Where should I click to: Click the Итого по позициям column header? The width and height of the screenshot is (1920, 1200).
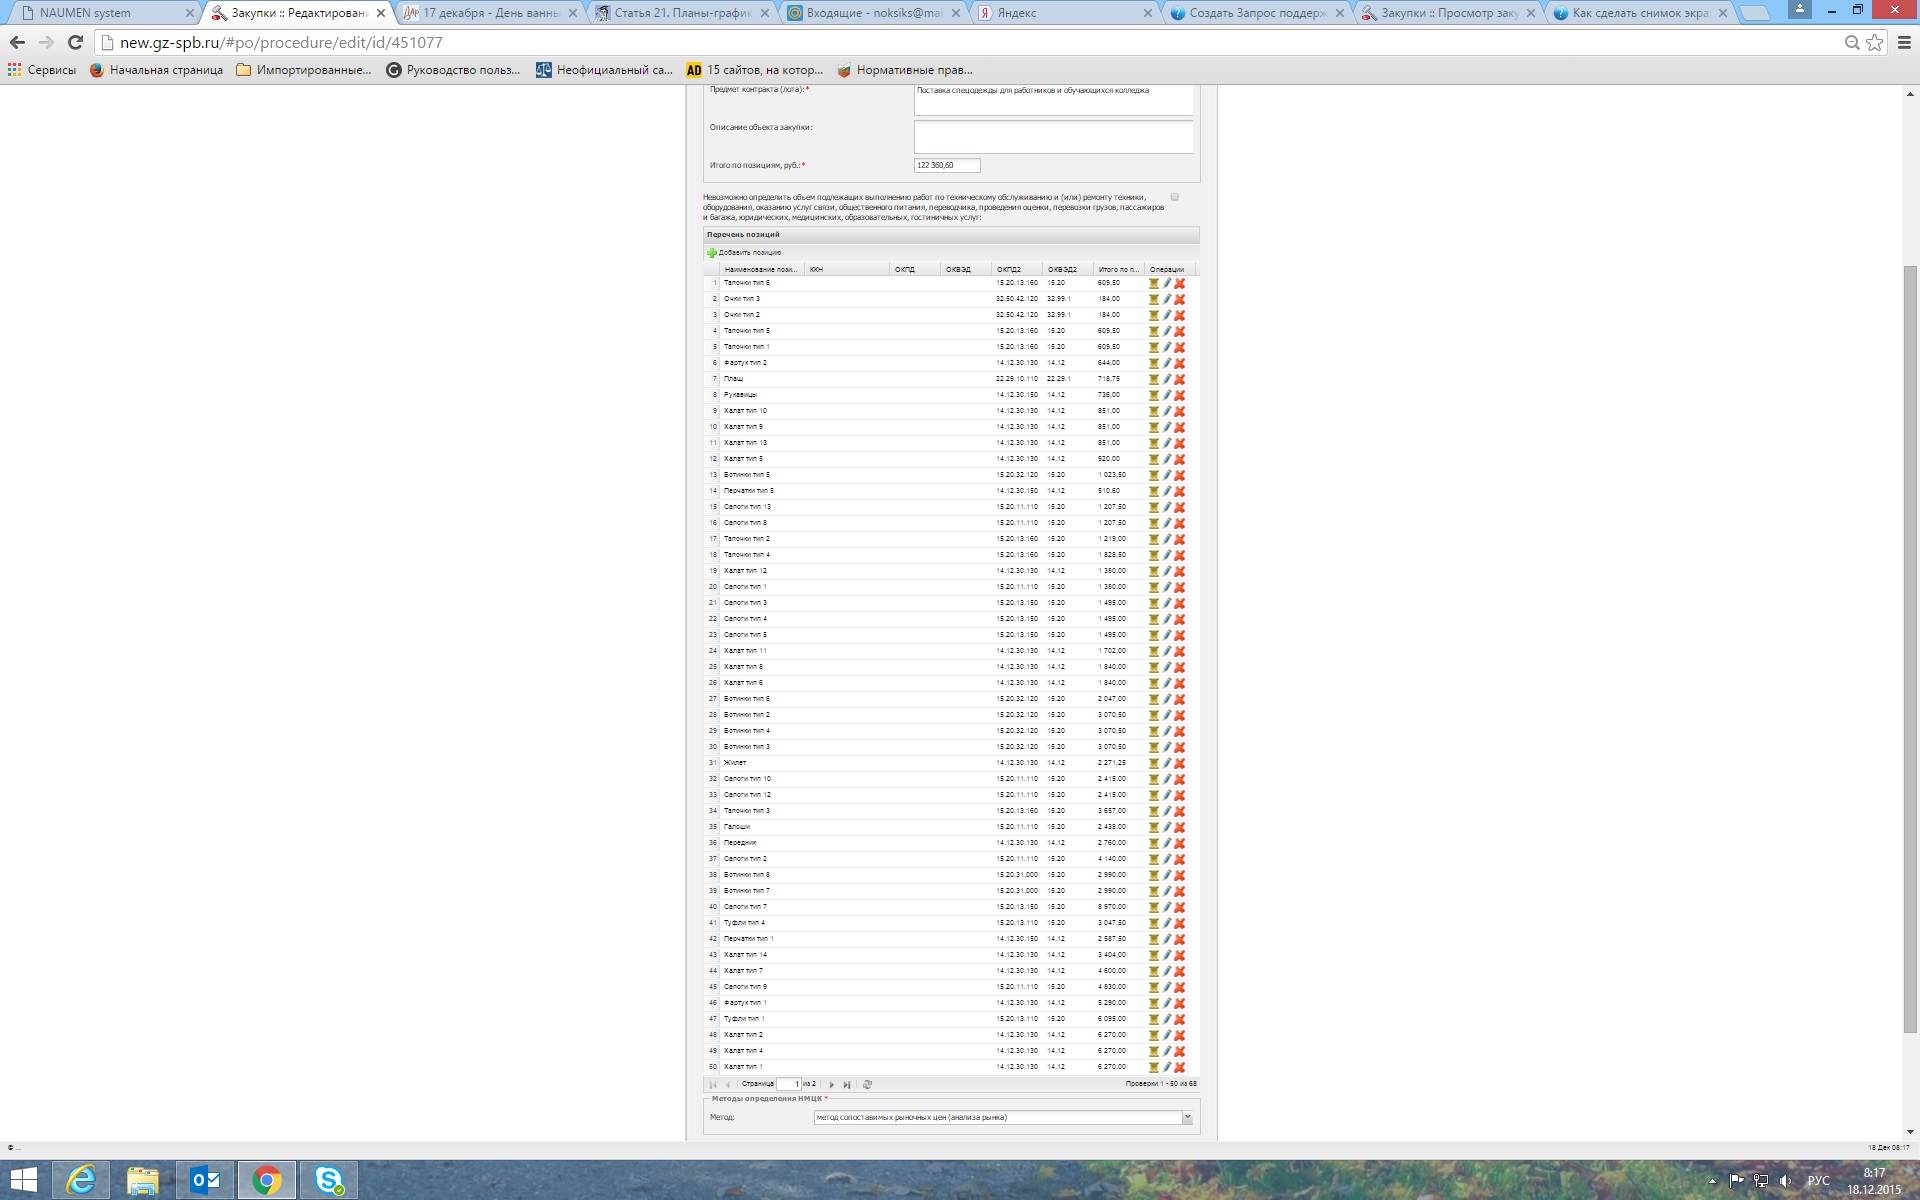(1117, 269)
